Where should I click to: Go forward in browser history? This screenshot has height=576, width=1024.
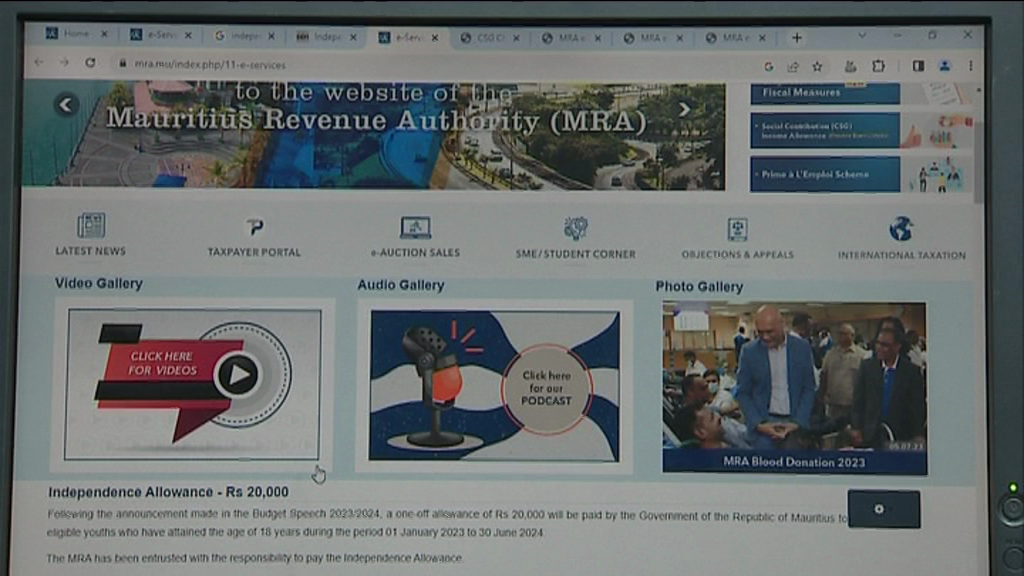(x=64, y=63)
